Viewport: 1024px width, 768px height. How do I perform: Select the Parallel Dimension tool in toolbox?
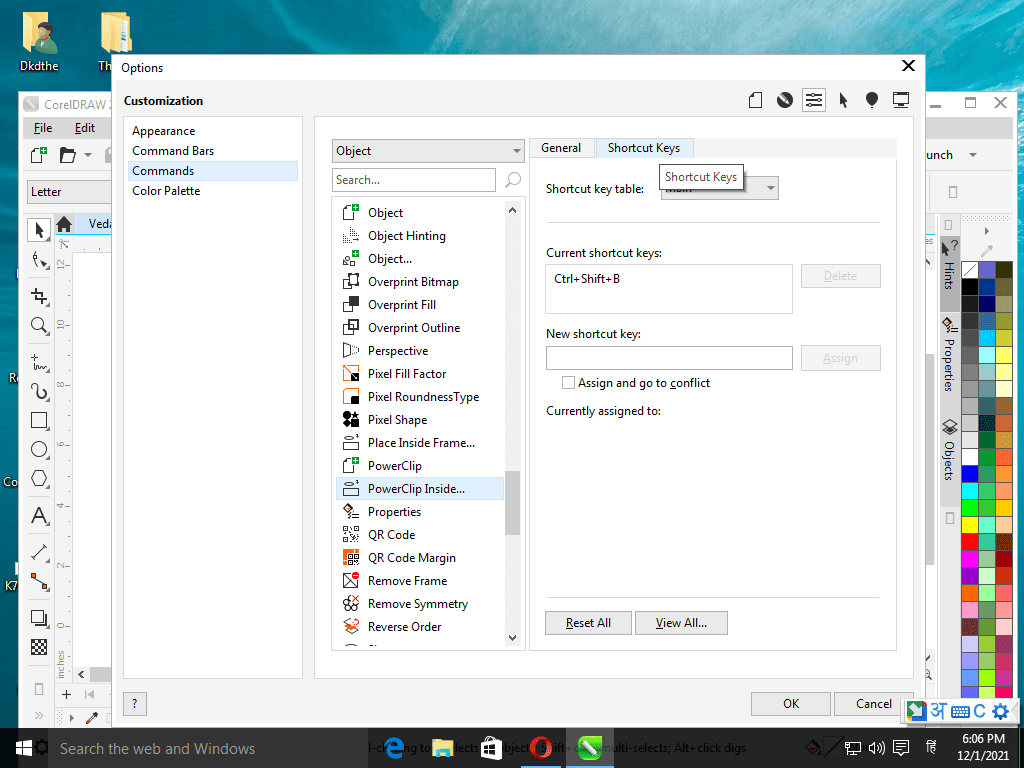point(39,552)
